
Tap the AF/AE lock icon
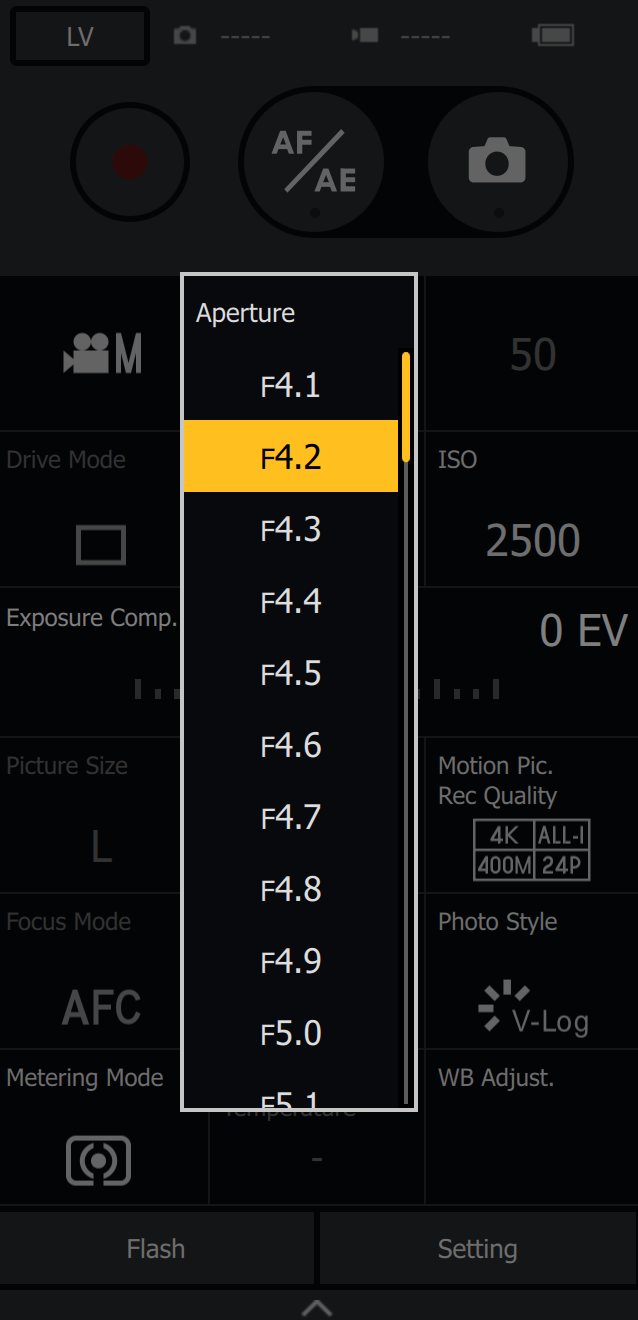(x=313, y=162)
